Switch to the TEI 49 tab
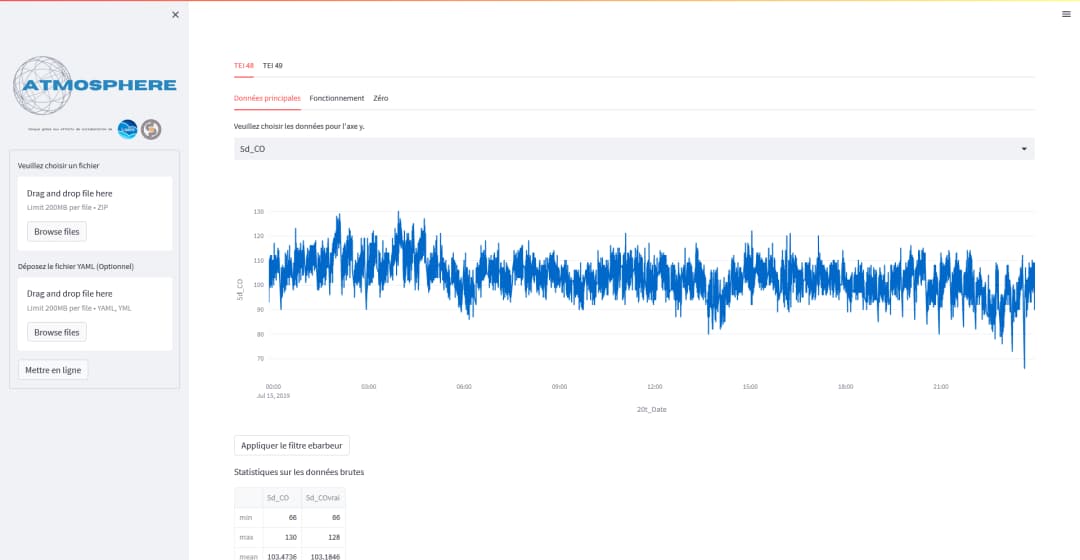Viewport: 1080px width, 560px height. coord(273,65)
